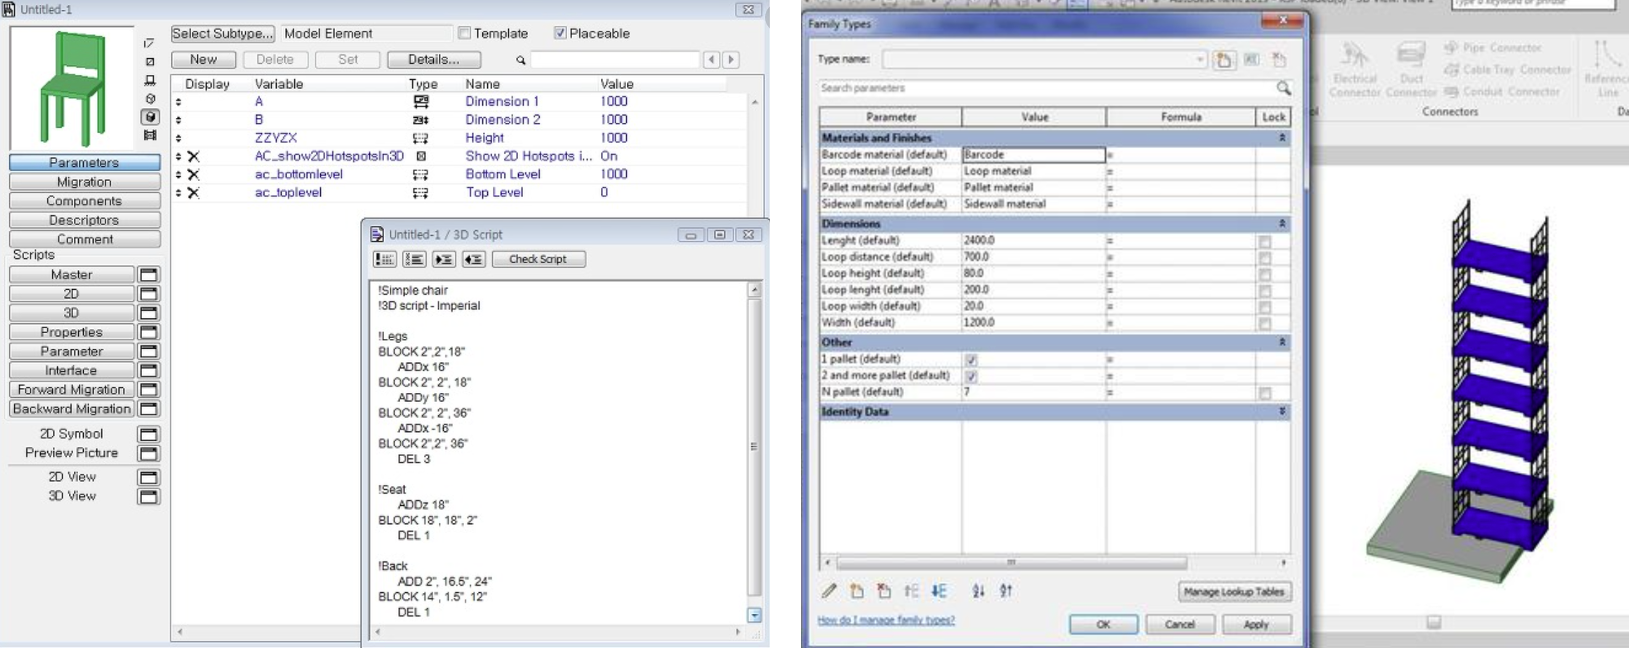
Task: Enable the Template checkbox
Action: [x=464, y=33]
